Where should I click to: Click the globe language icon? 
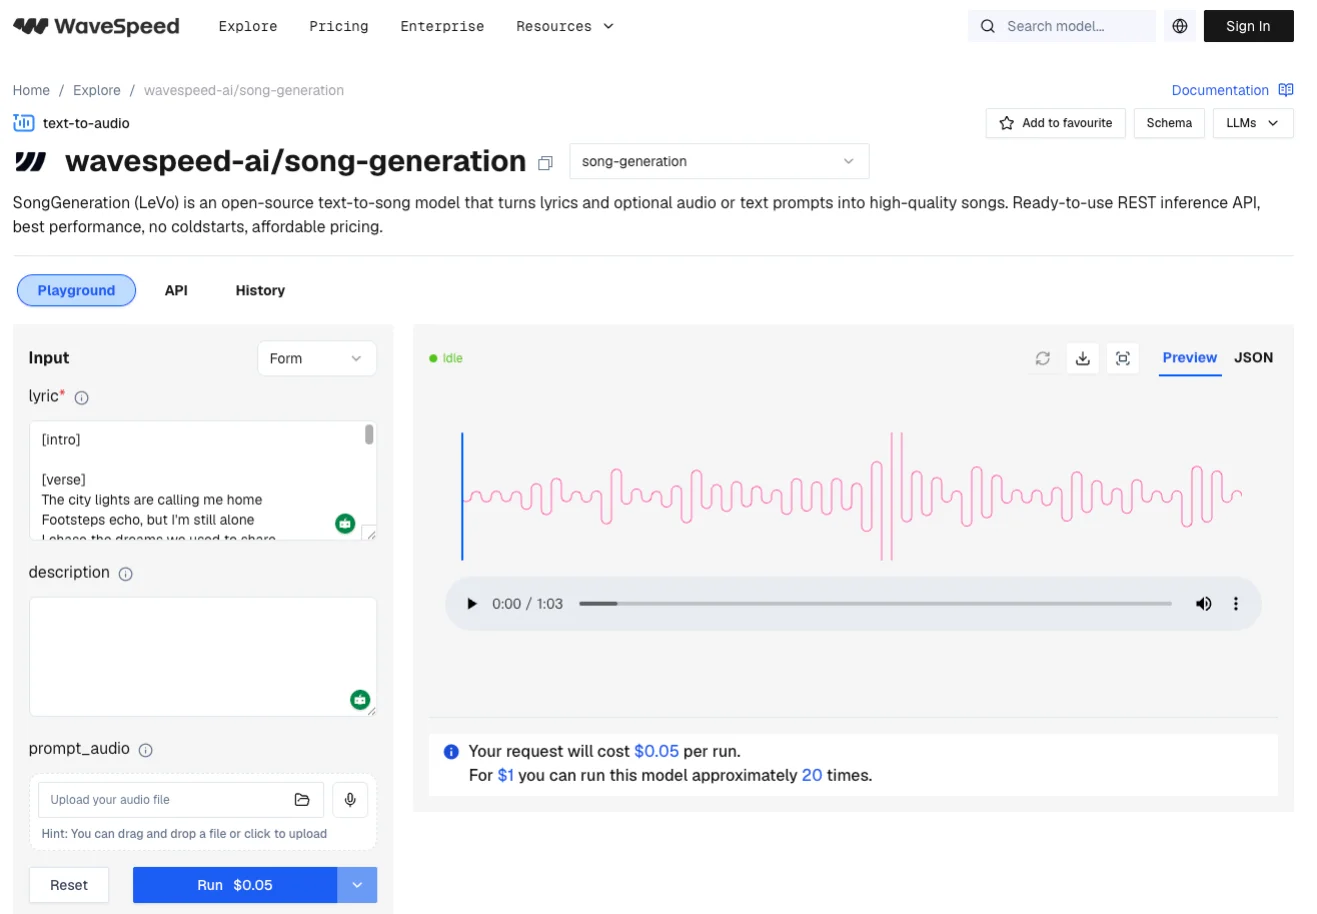pos(1180,26)
